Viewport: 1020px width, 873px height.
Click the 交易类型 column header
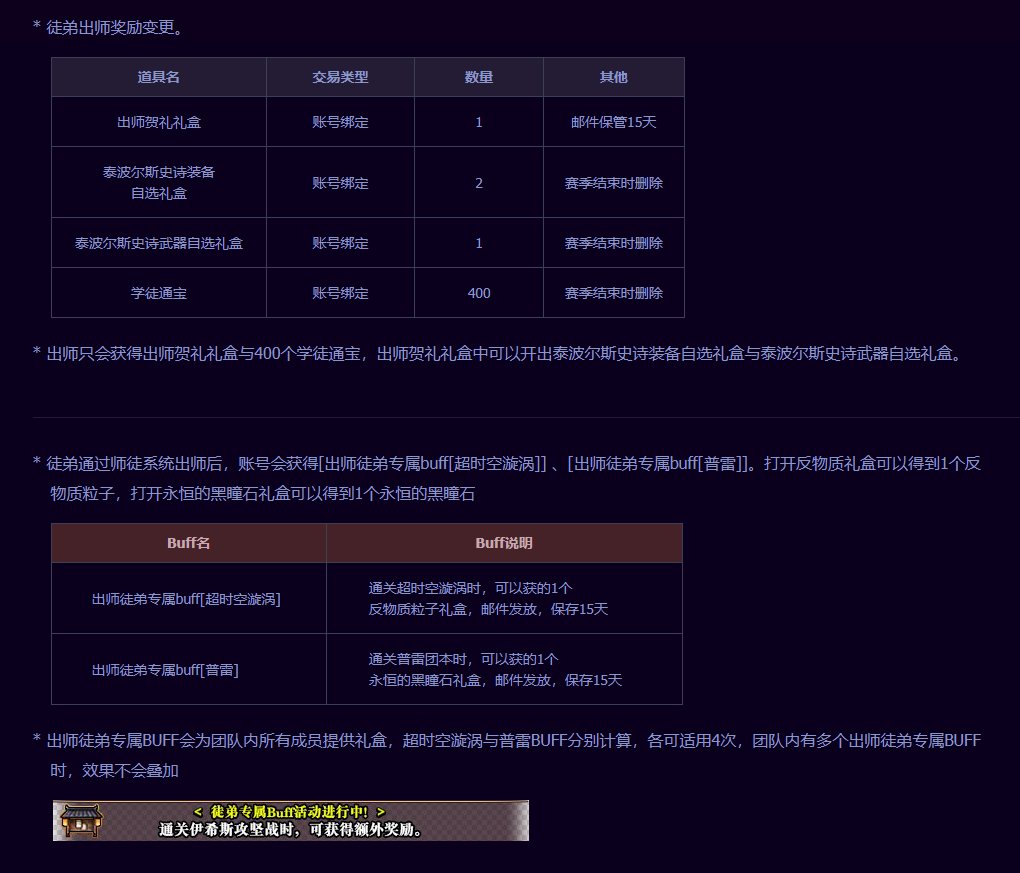point(340,77)
